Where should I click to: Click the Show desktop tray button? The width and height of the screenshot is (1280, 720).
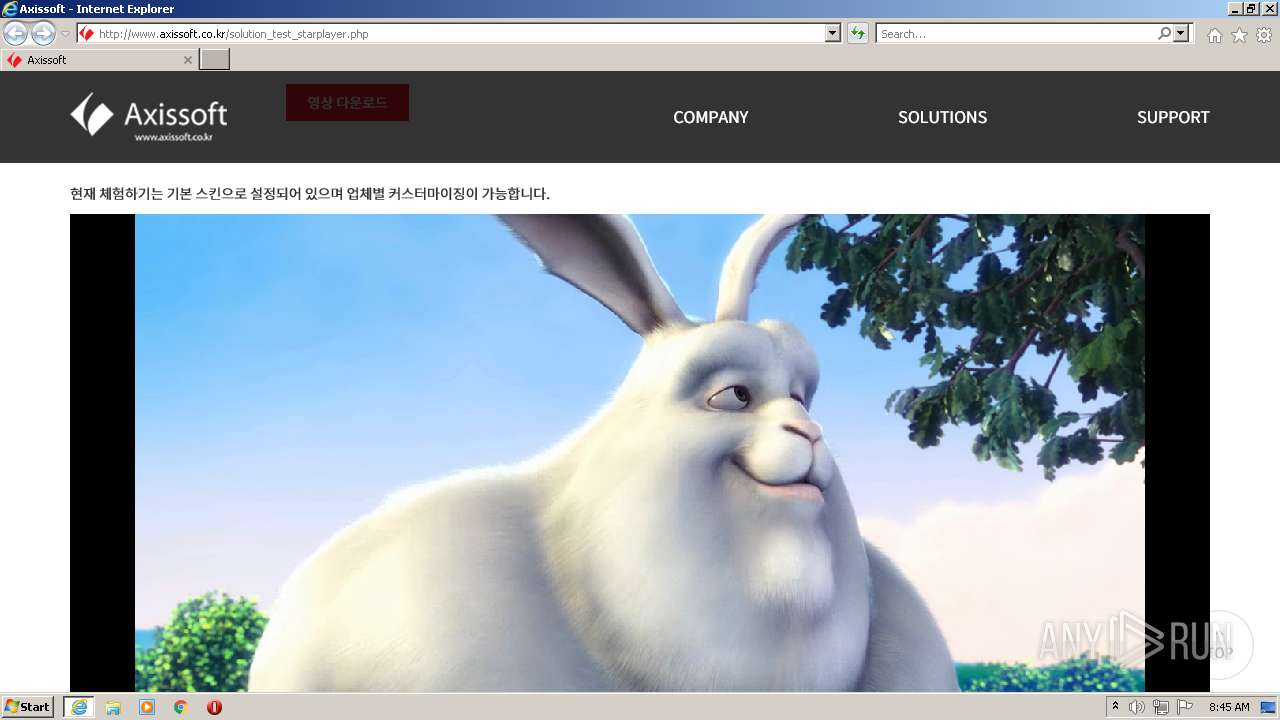[x=1268, y=707]
